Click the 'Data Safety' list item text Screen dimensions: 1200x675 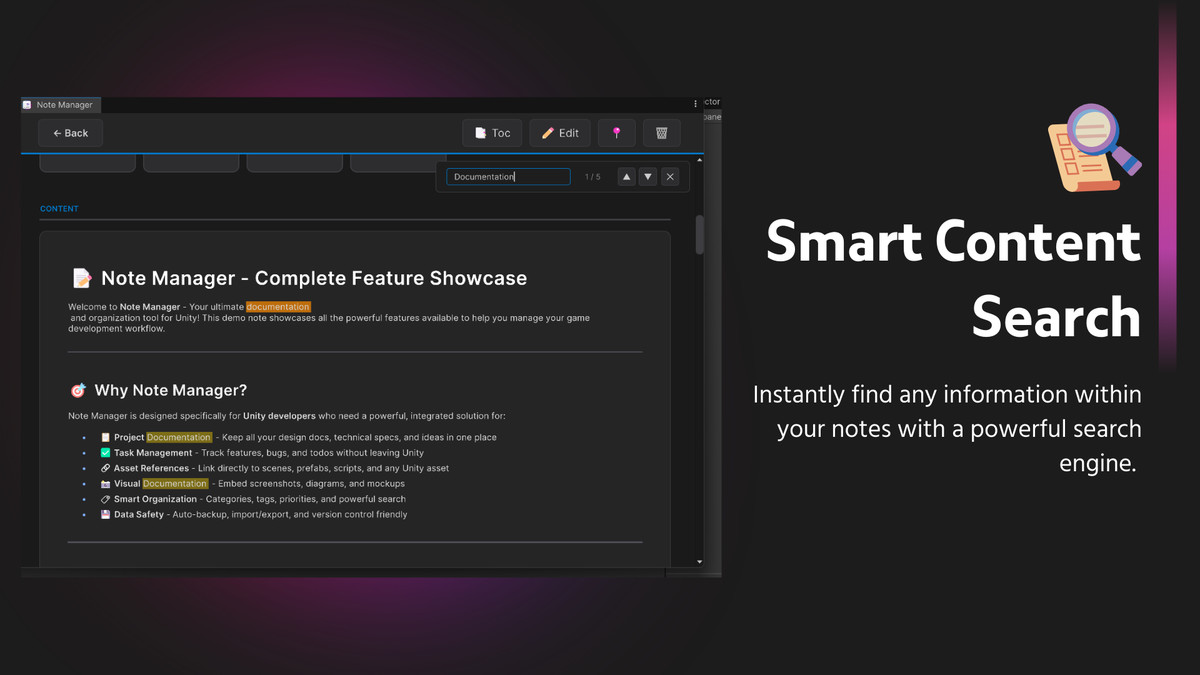point(139,514)
